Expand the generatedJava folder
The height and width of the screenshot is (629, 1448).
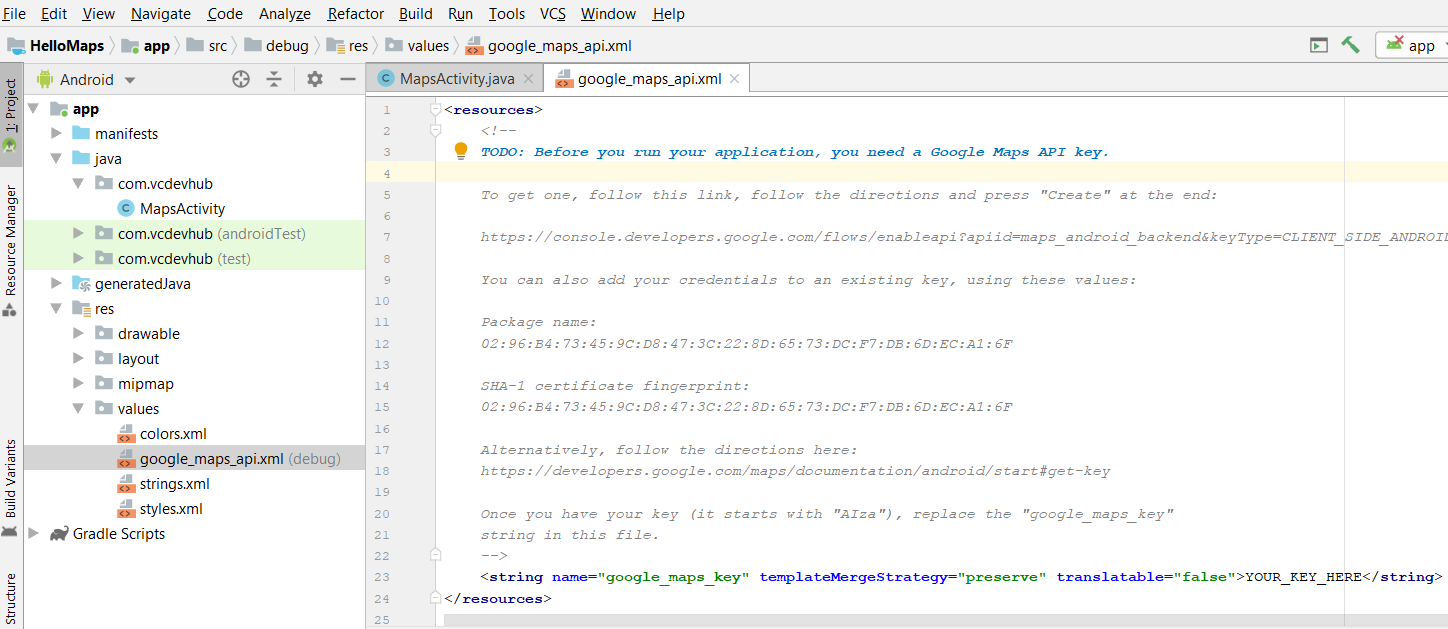pyautogui.click(x=57, y=284)
